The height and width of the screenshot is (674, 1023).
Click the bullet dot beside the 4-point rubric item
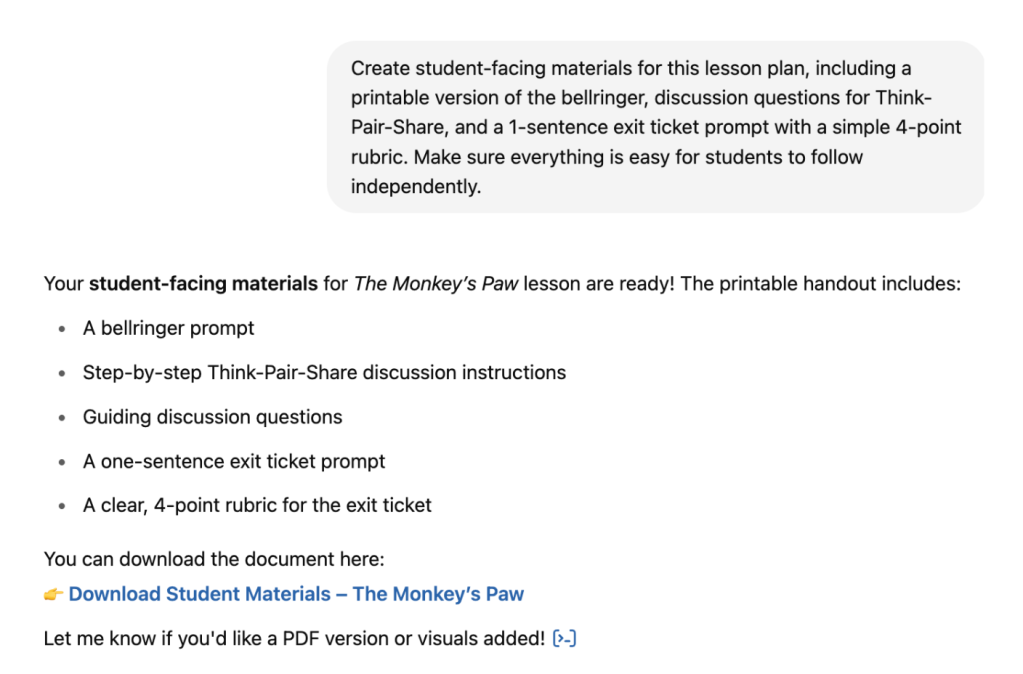62,506
